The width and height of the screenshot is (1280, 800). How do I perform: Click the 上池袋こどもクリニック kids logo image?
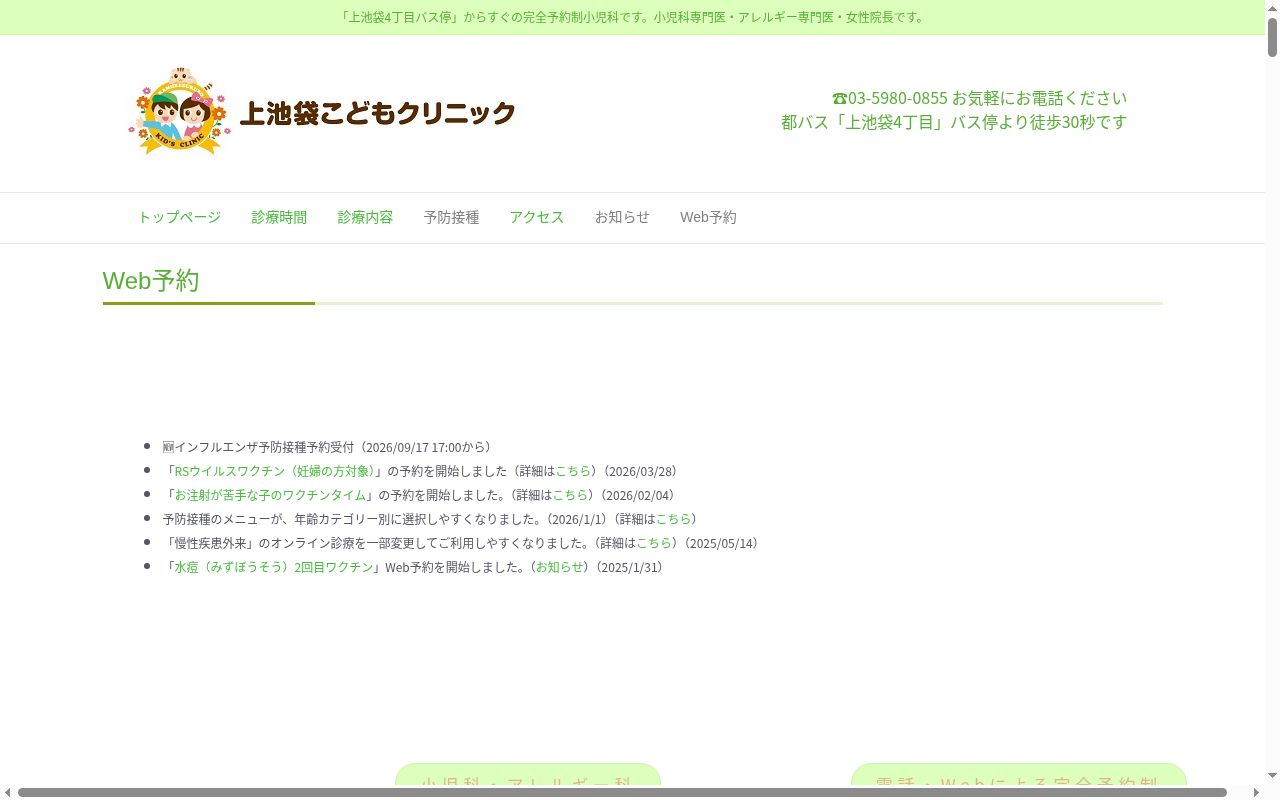pyautogui.click(x=180, y=111)
